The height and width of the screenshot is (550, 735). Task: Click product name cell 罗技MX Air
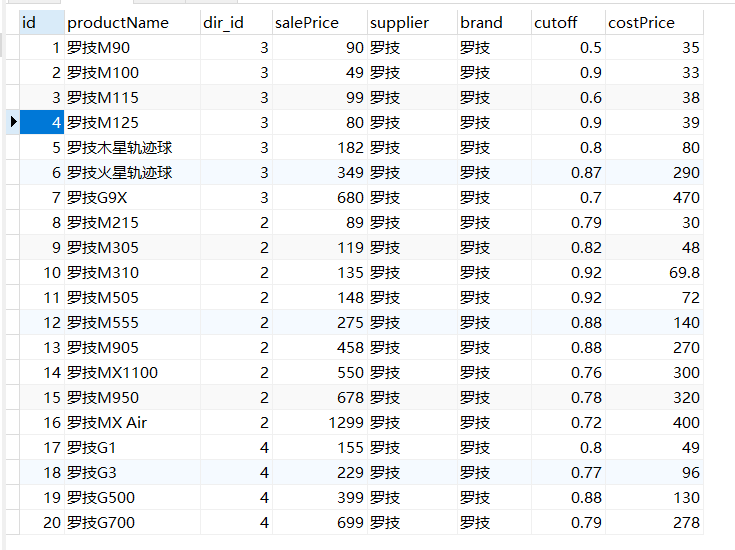coord(132,422)
